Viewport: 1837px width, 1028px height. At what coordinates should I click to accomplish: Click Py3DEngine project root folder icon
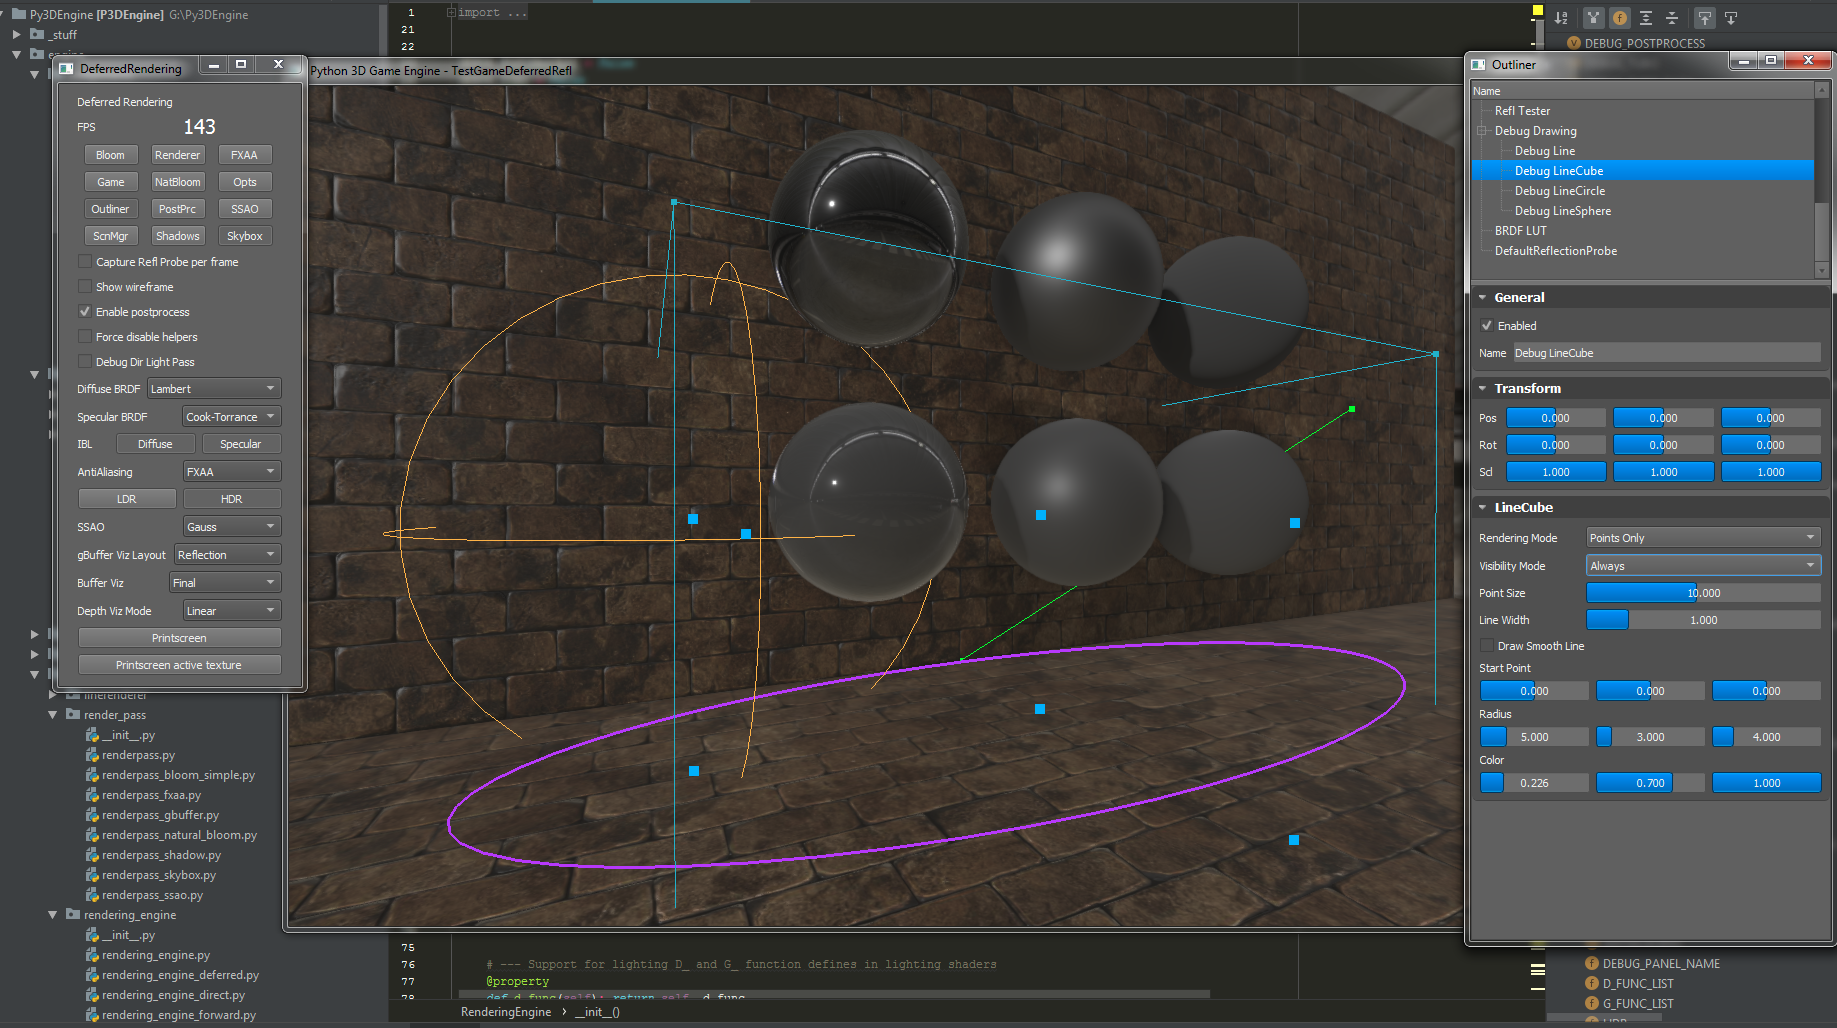click(x=19, y=14)
